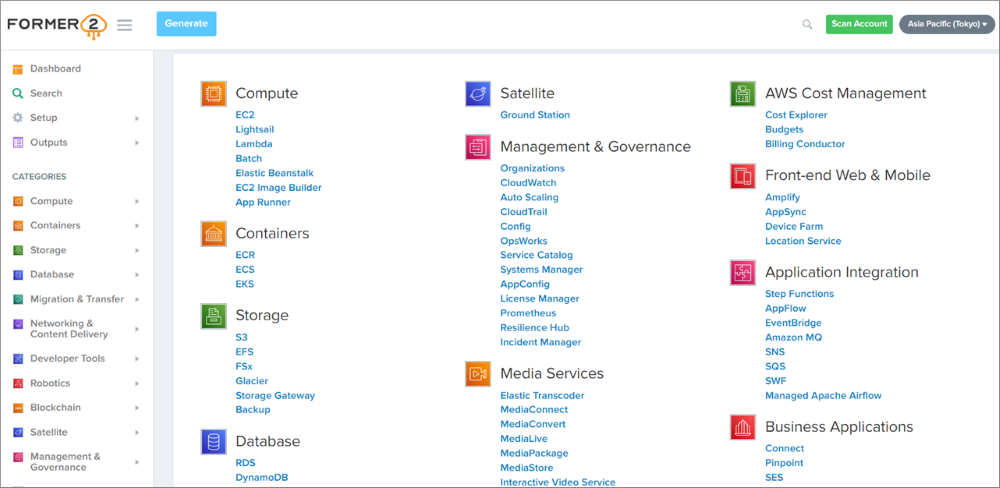Open the Elastic Beanstalk link
Image resolution: width=1000 pixels, height=488 pixels.
[x=274, y=173]
